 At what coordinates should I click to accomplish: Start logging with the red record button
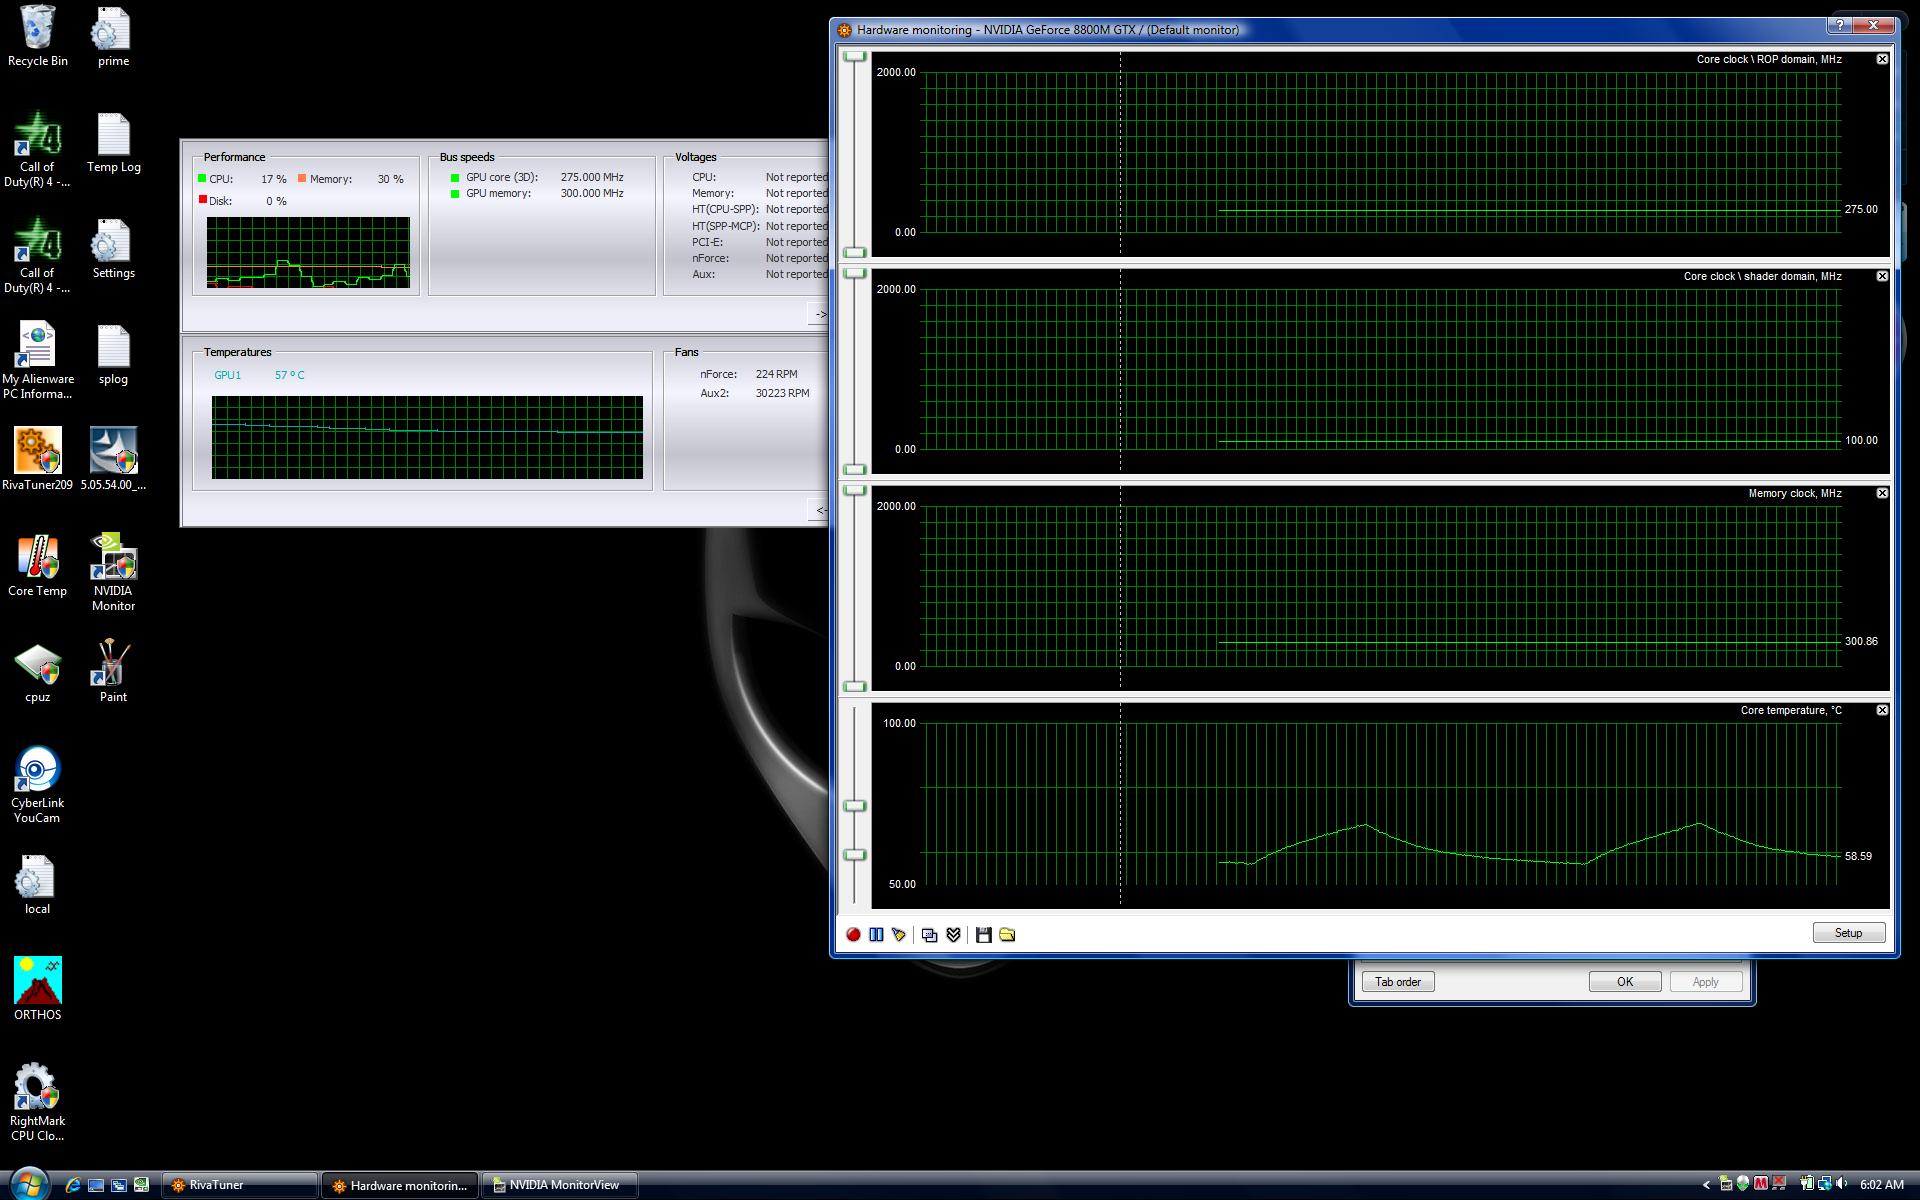(853, 934)
